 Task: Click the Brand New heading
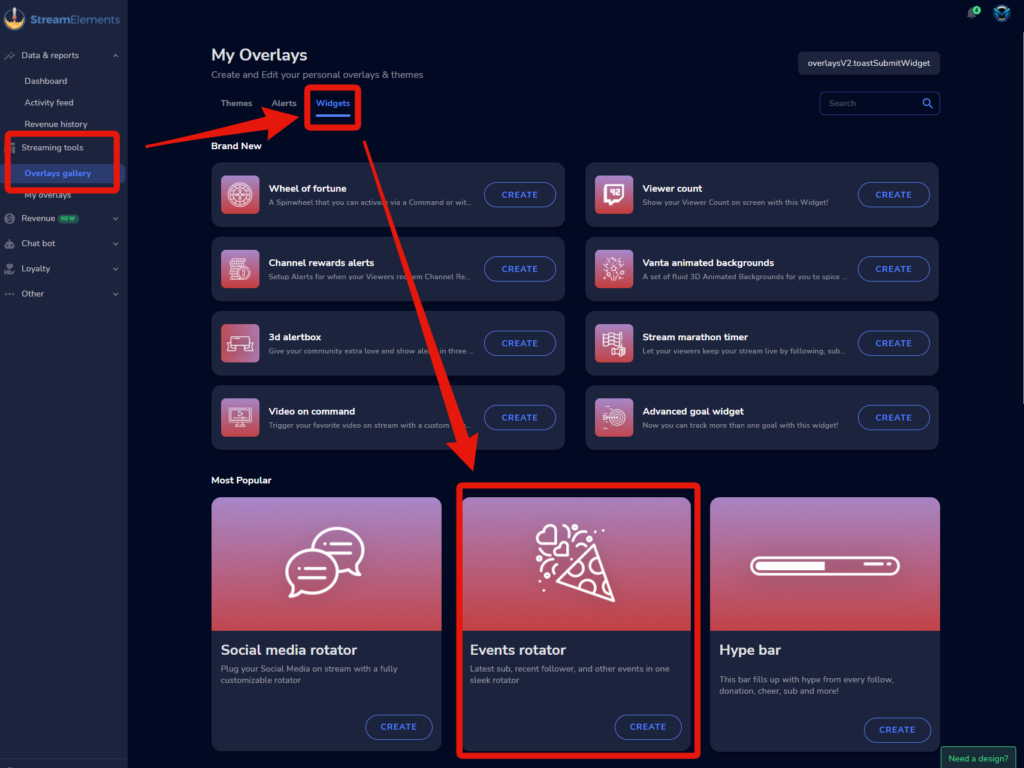pyautogui.click(x=236, y=146)
